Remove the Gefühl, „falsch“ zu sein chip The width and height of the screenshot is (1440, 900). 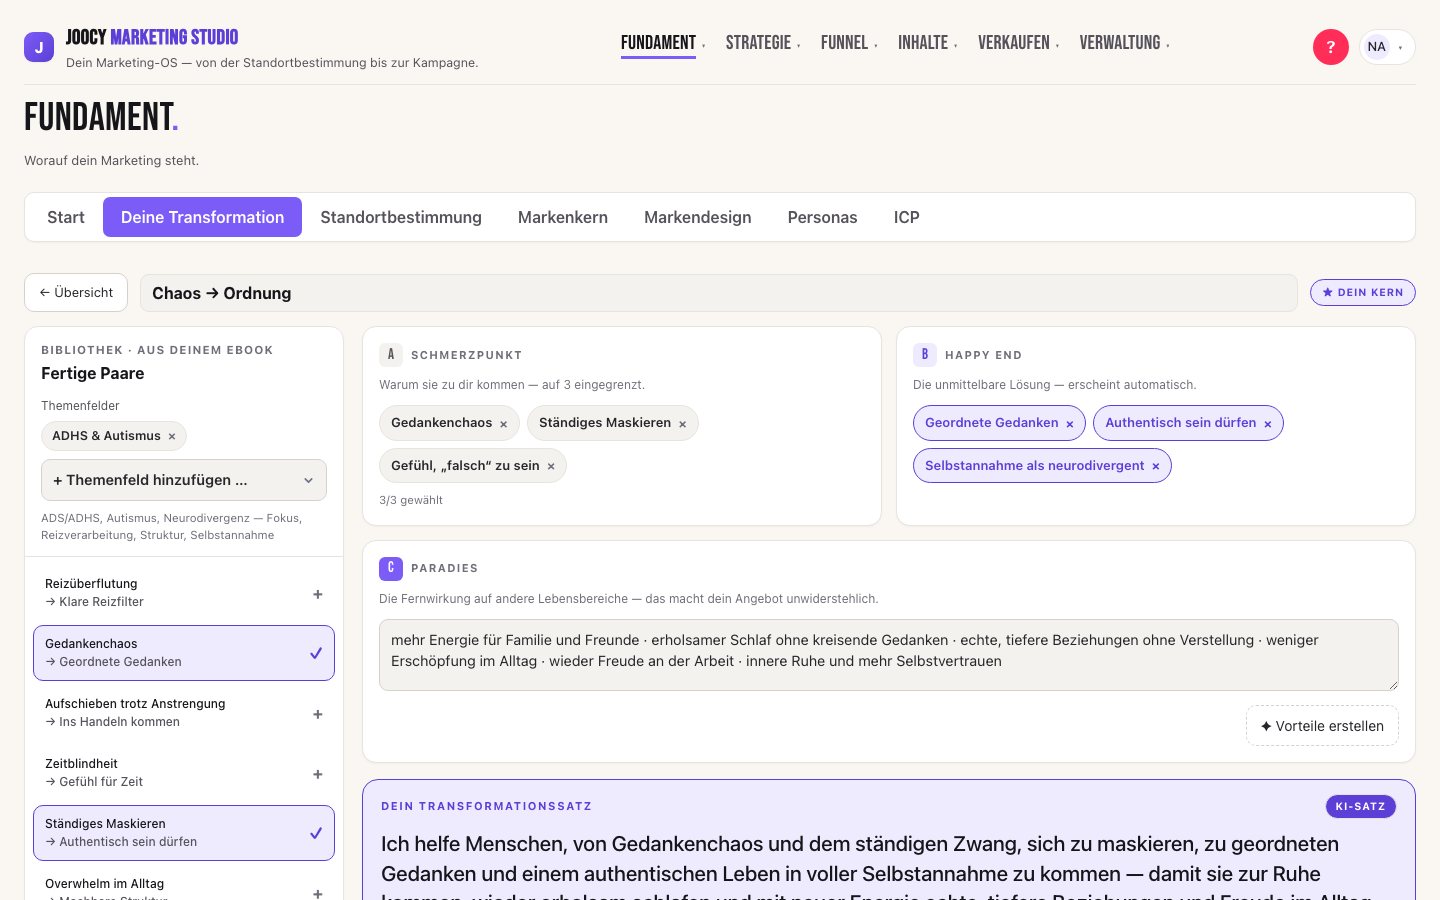(550, 467)
